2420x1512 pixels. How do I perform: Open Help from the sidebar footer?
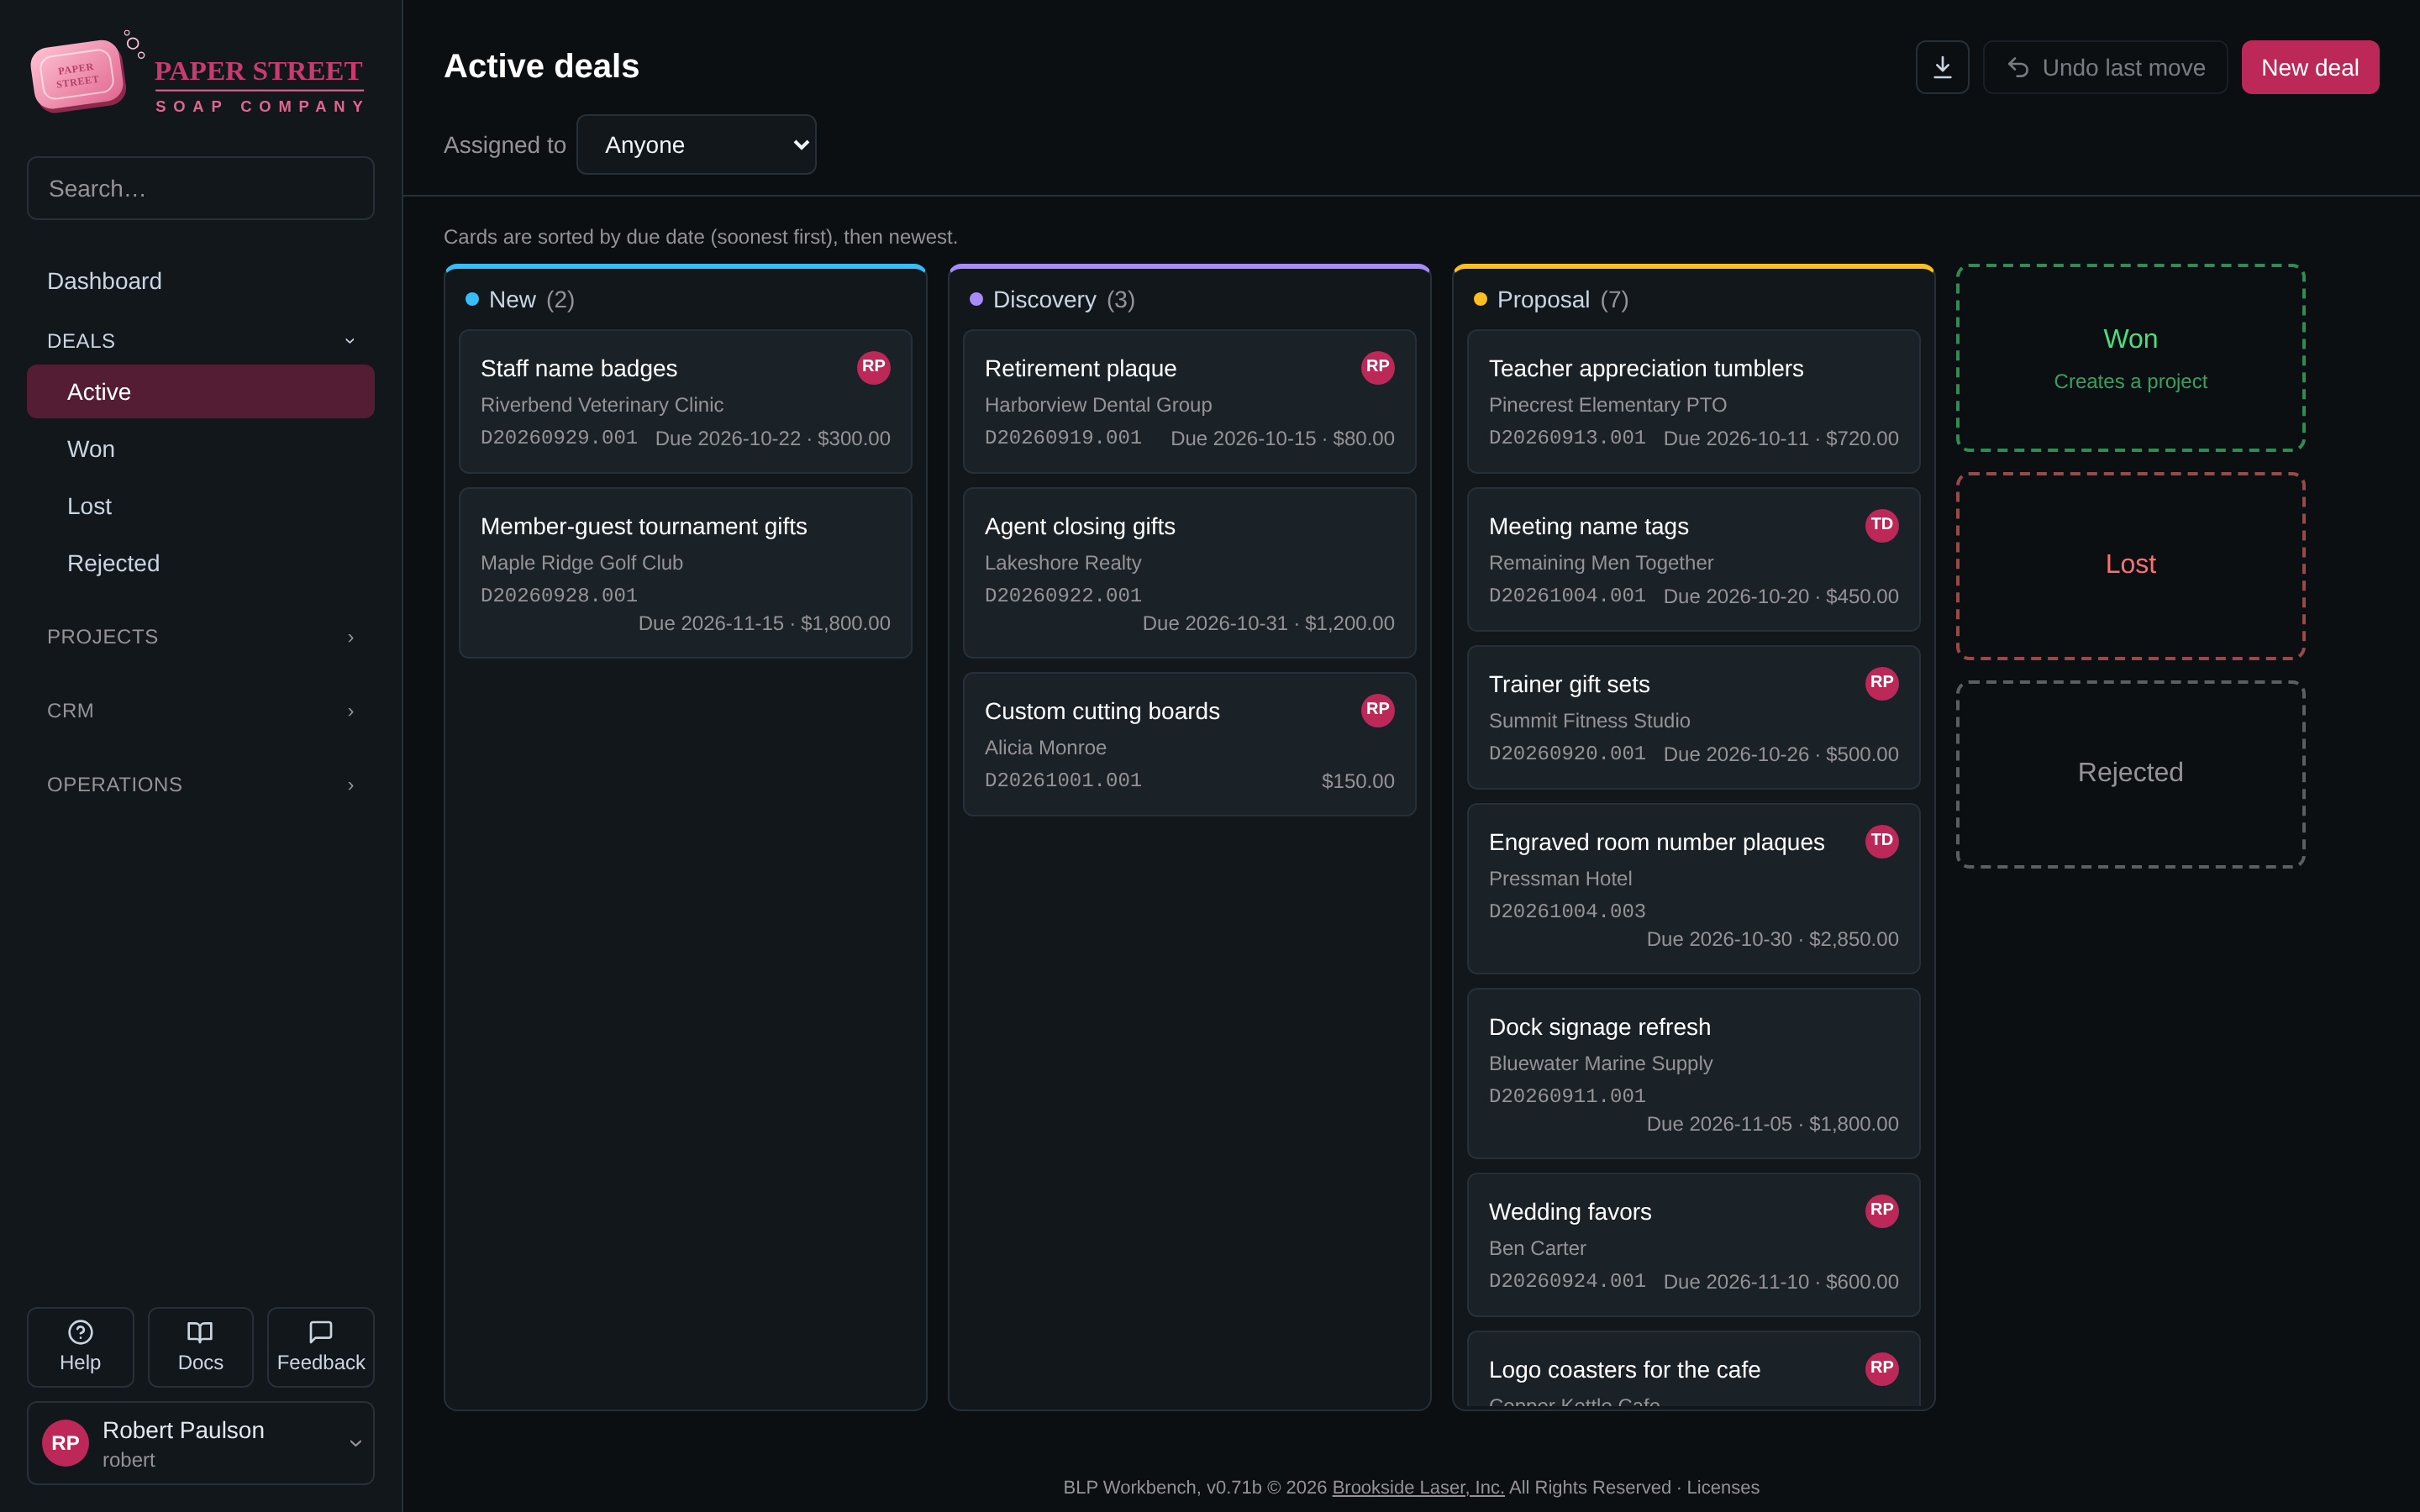click(80, 1346)
